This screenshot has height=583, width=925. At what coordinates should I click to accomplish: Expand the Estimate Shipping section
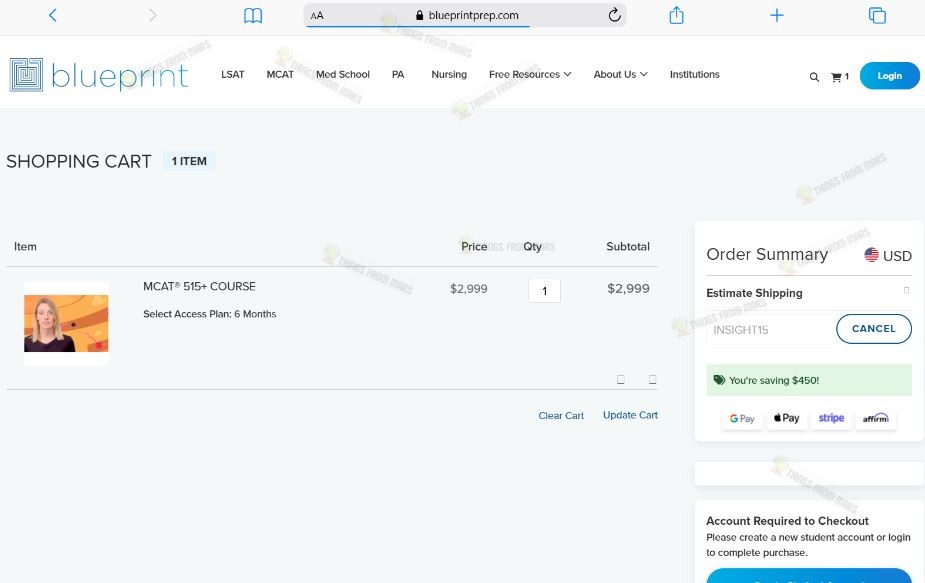coord(809,293)
